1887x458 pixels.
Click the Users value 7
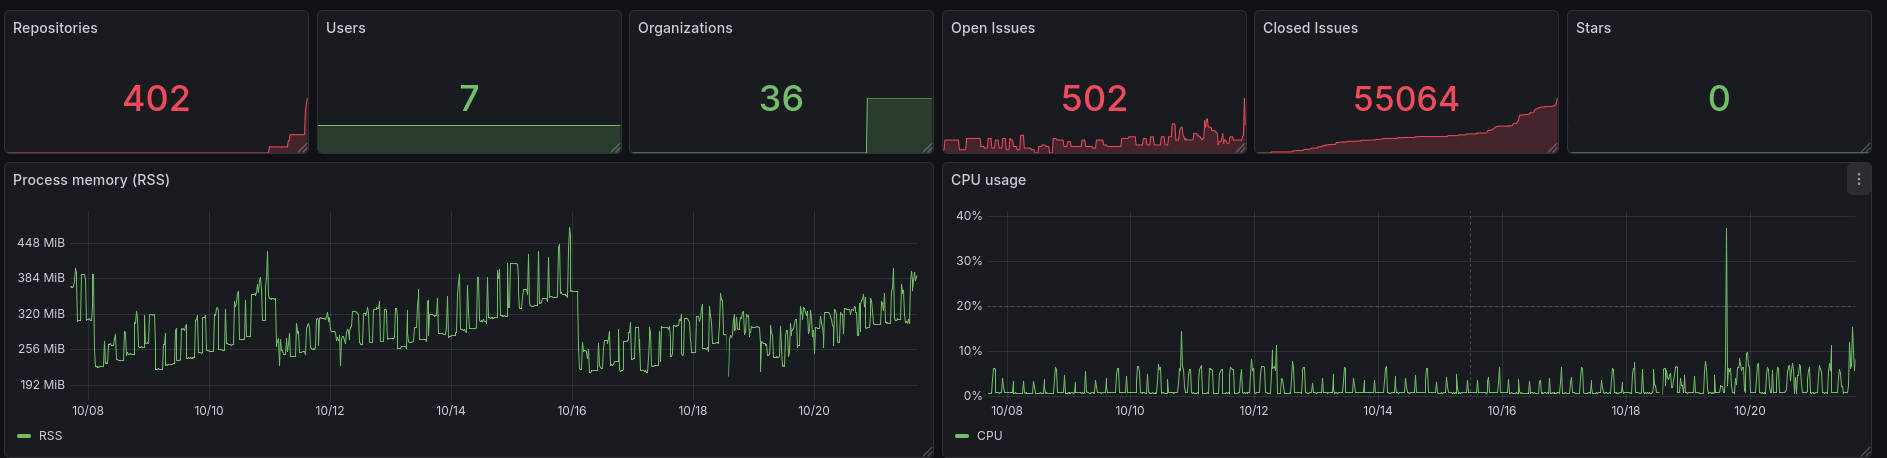469,98
